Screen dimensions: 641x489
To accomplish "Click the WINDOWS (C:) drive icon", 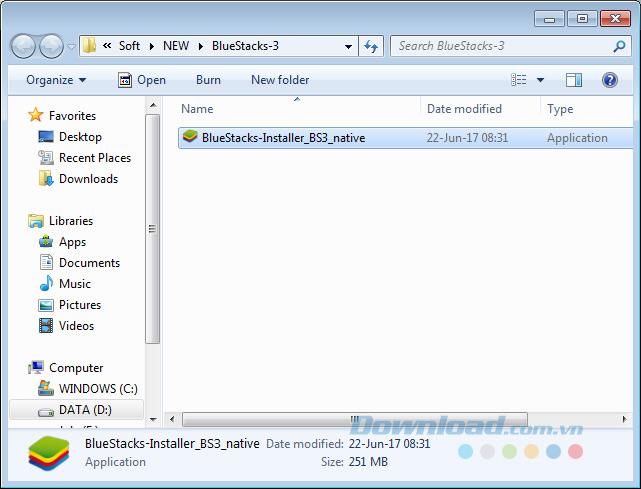I will [46, 388].
